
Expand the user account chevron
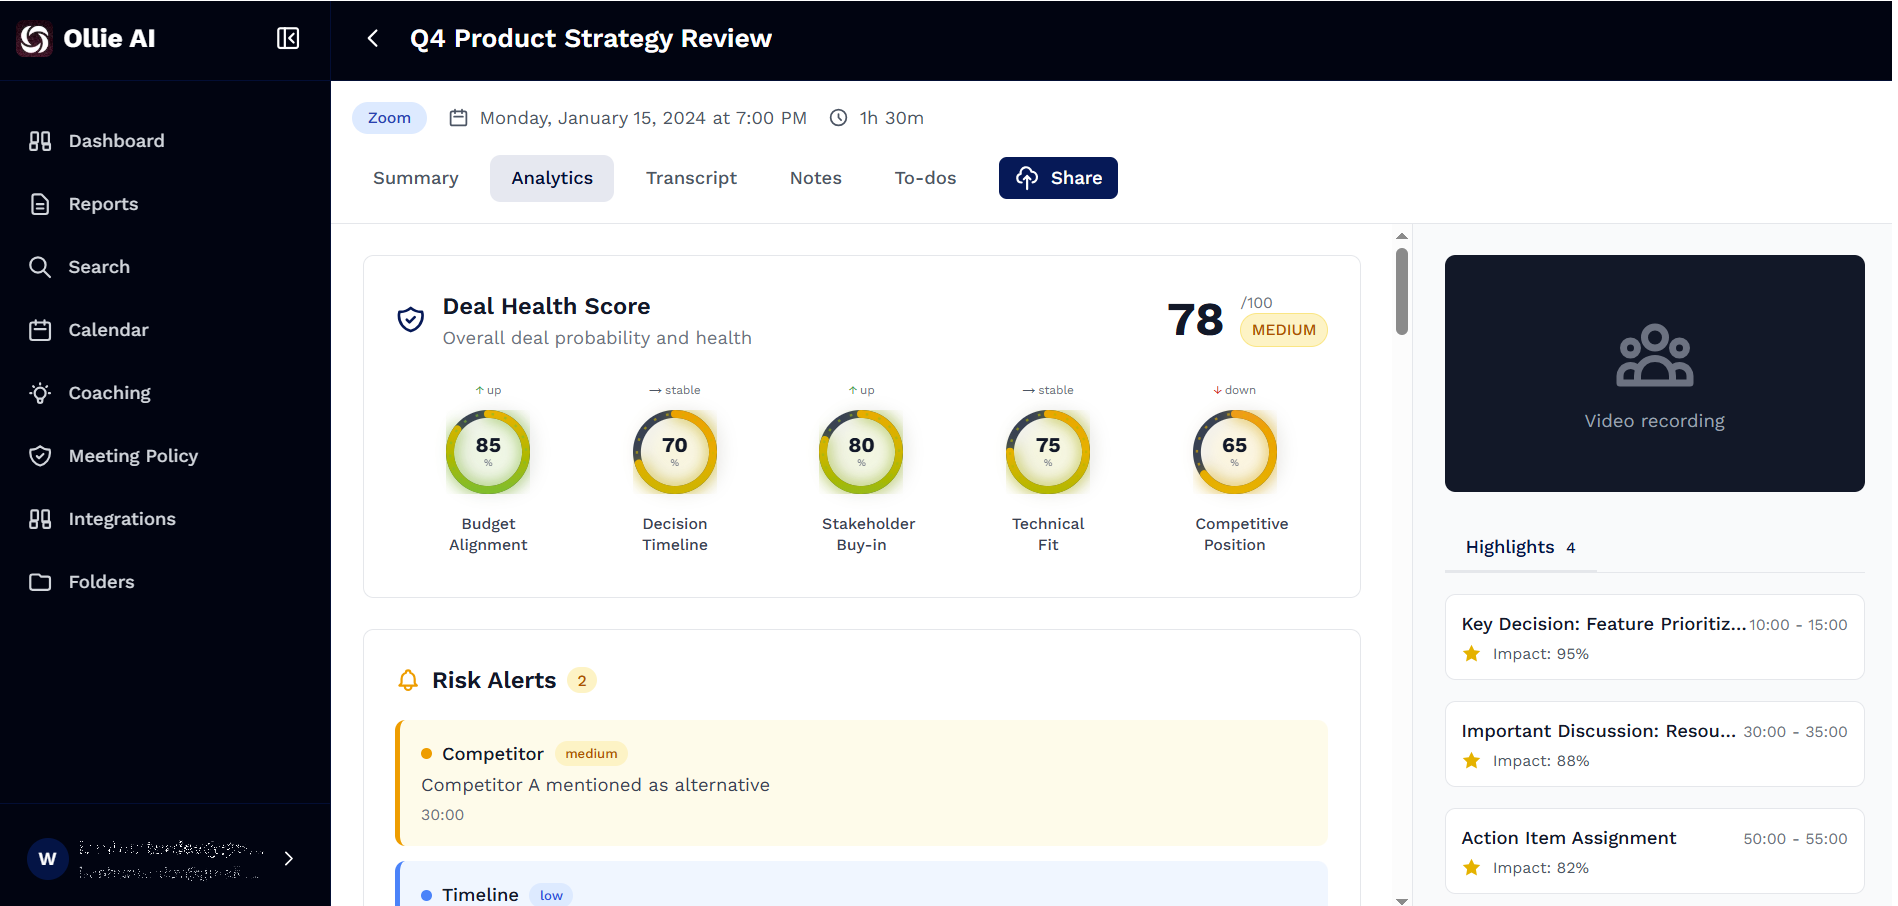(x=289, y=858)
